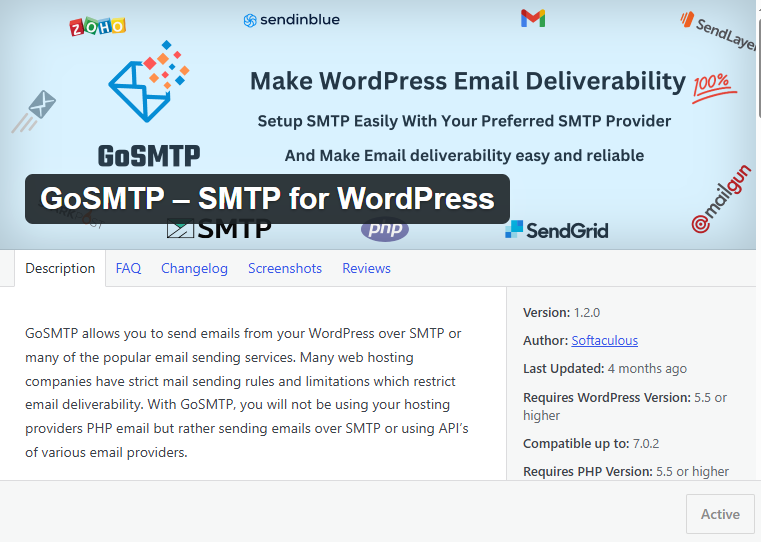Click the Active button

point(720,514)
